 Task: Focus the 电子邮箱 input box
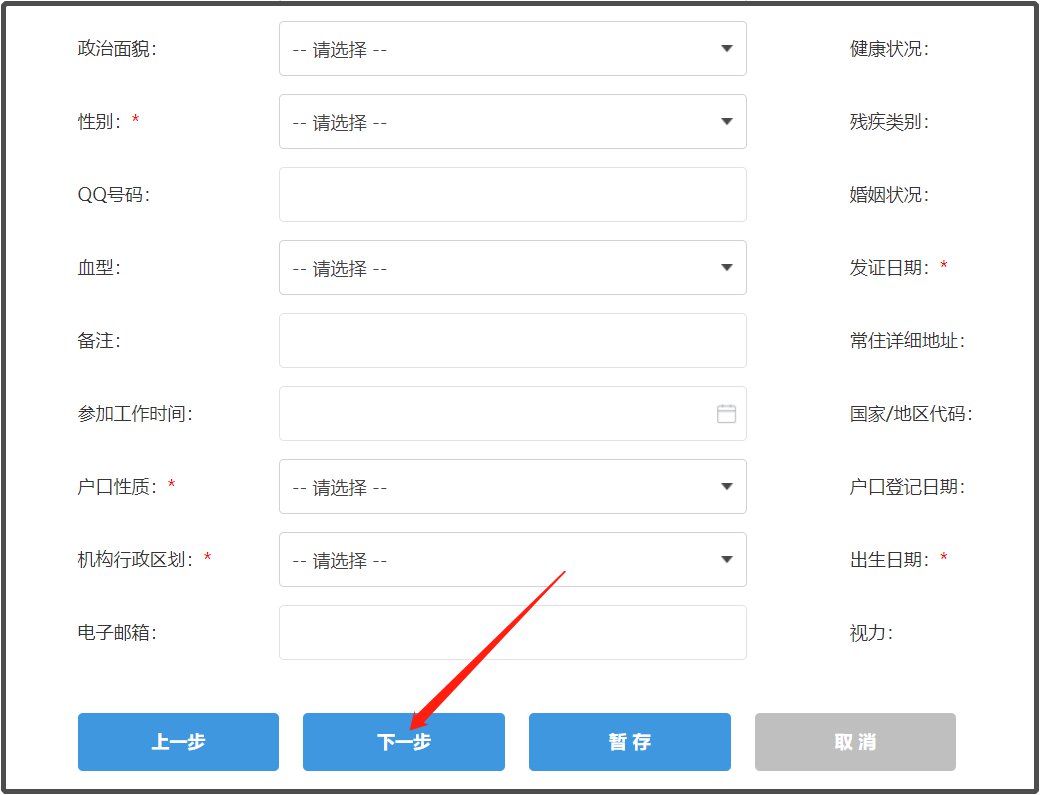pos(512,633)
